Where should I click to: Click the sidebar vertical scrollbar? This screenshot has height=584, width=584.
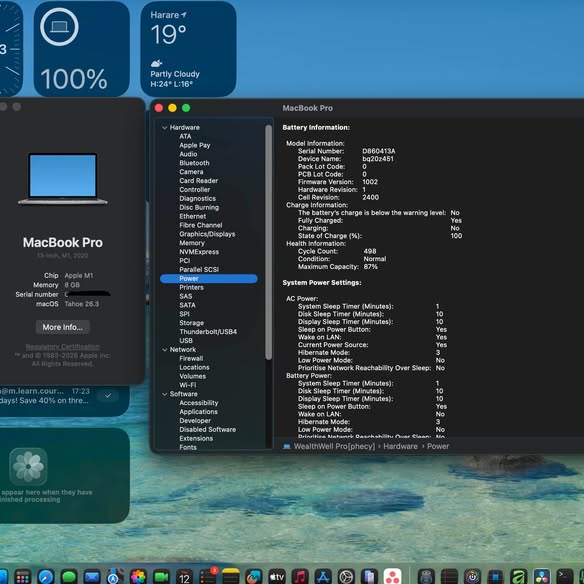269,242
